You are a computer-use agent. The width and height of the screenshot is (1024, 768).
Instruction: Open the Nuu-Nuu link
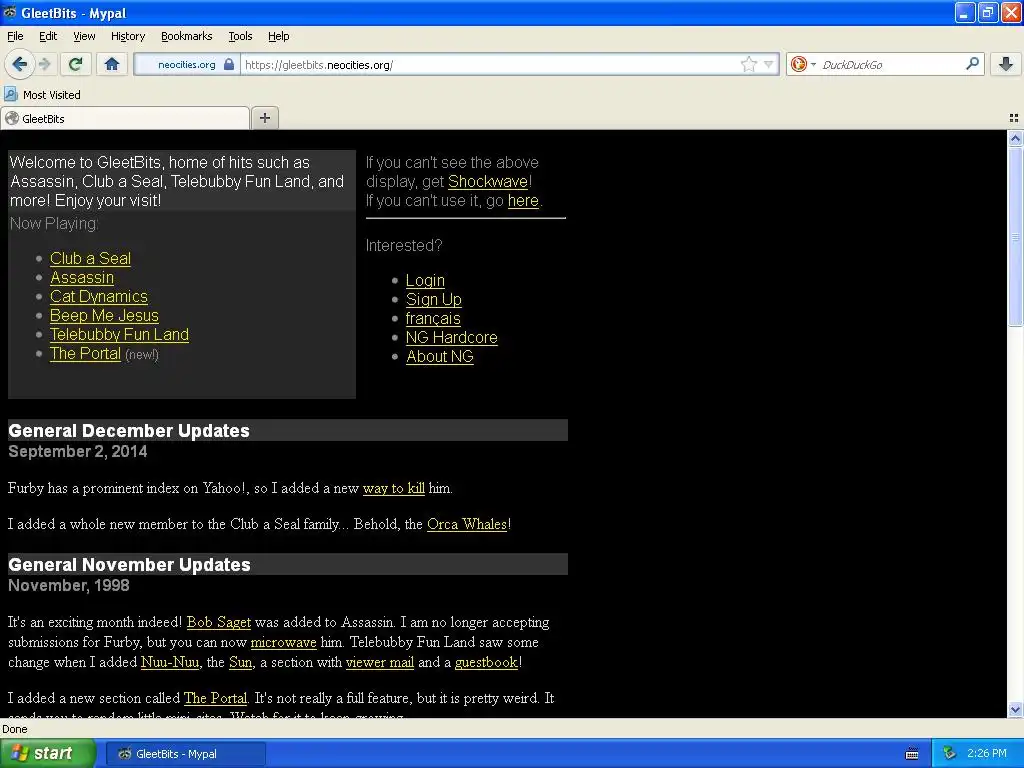(x=170, y=662)
